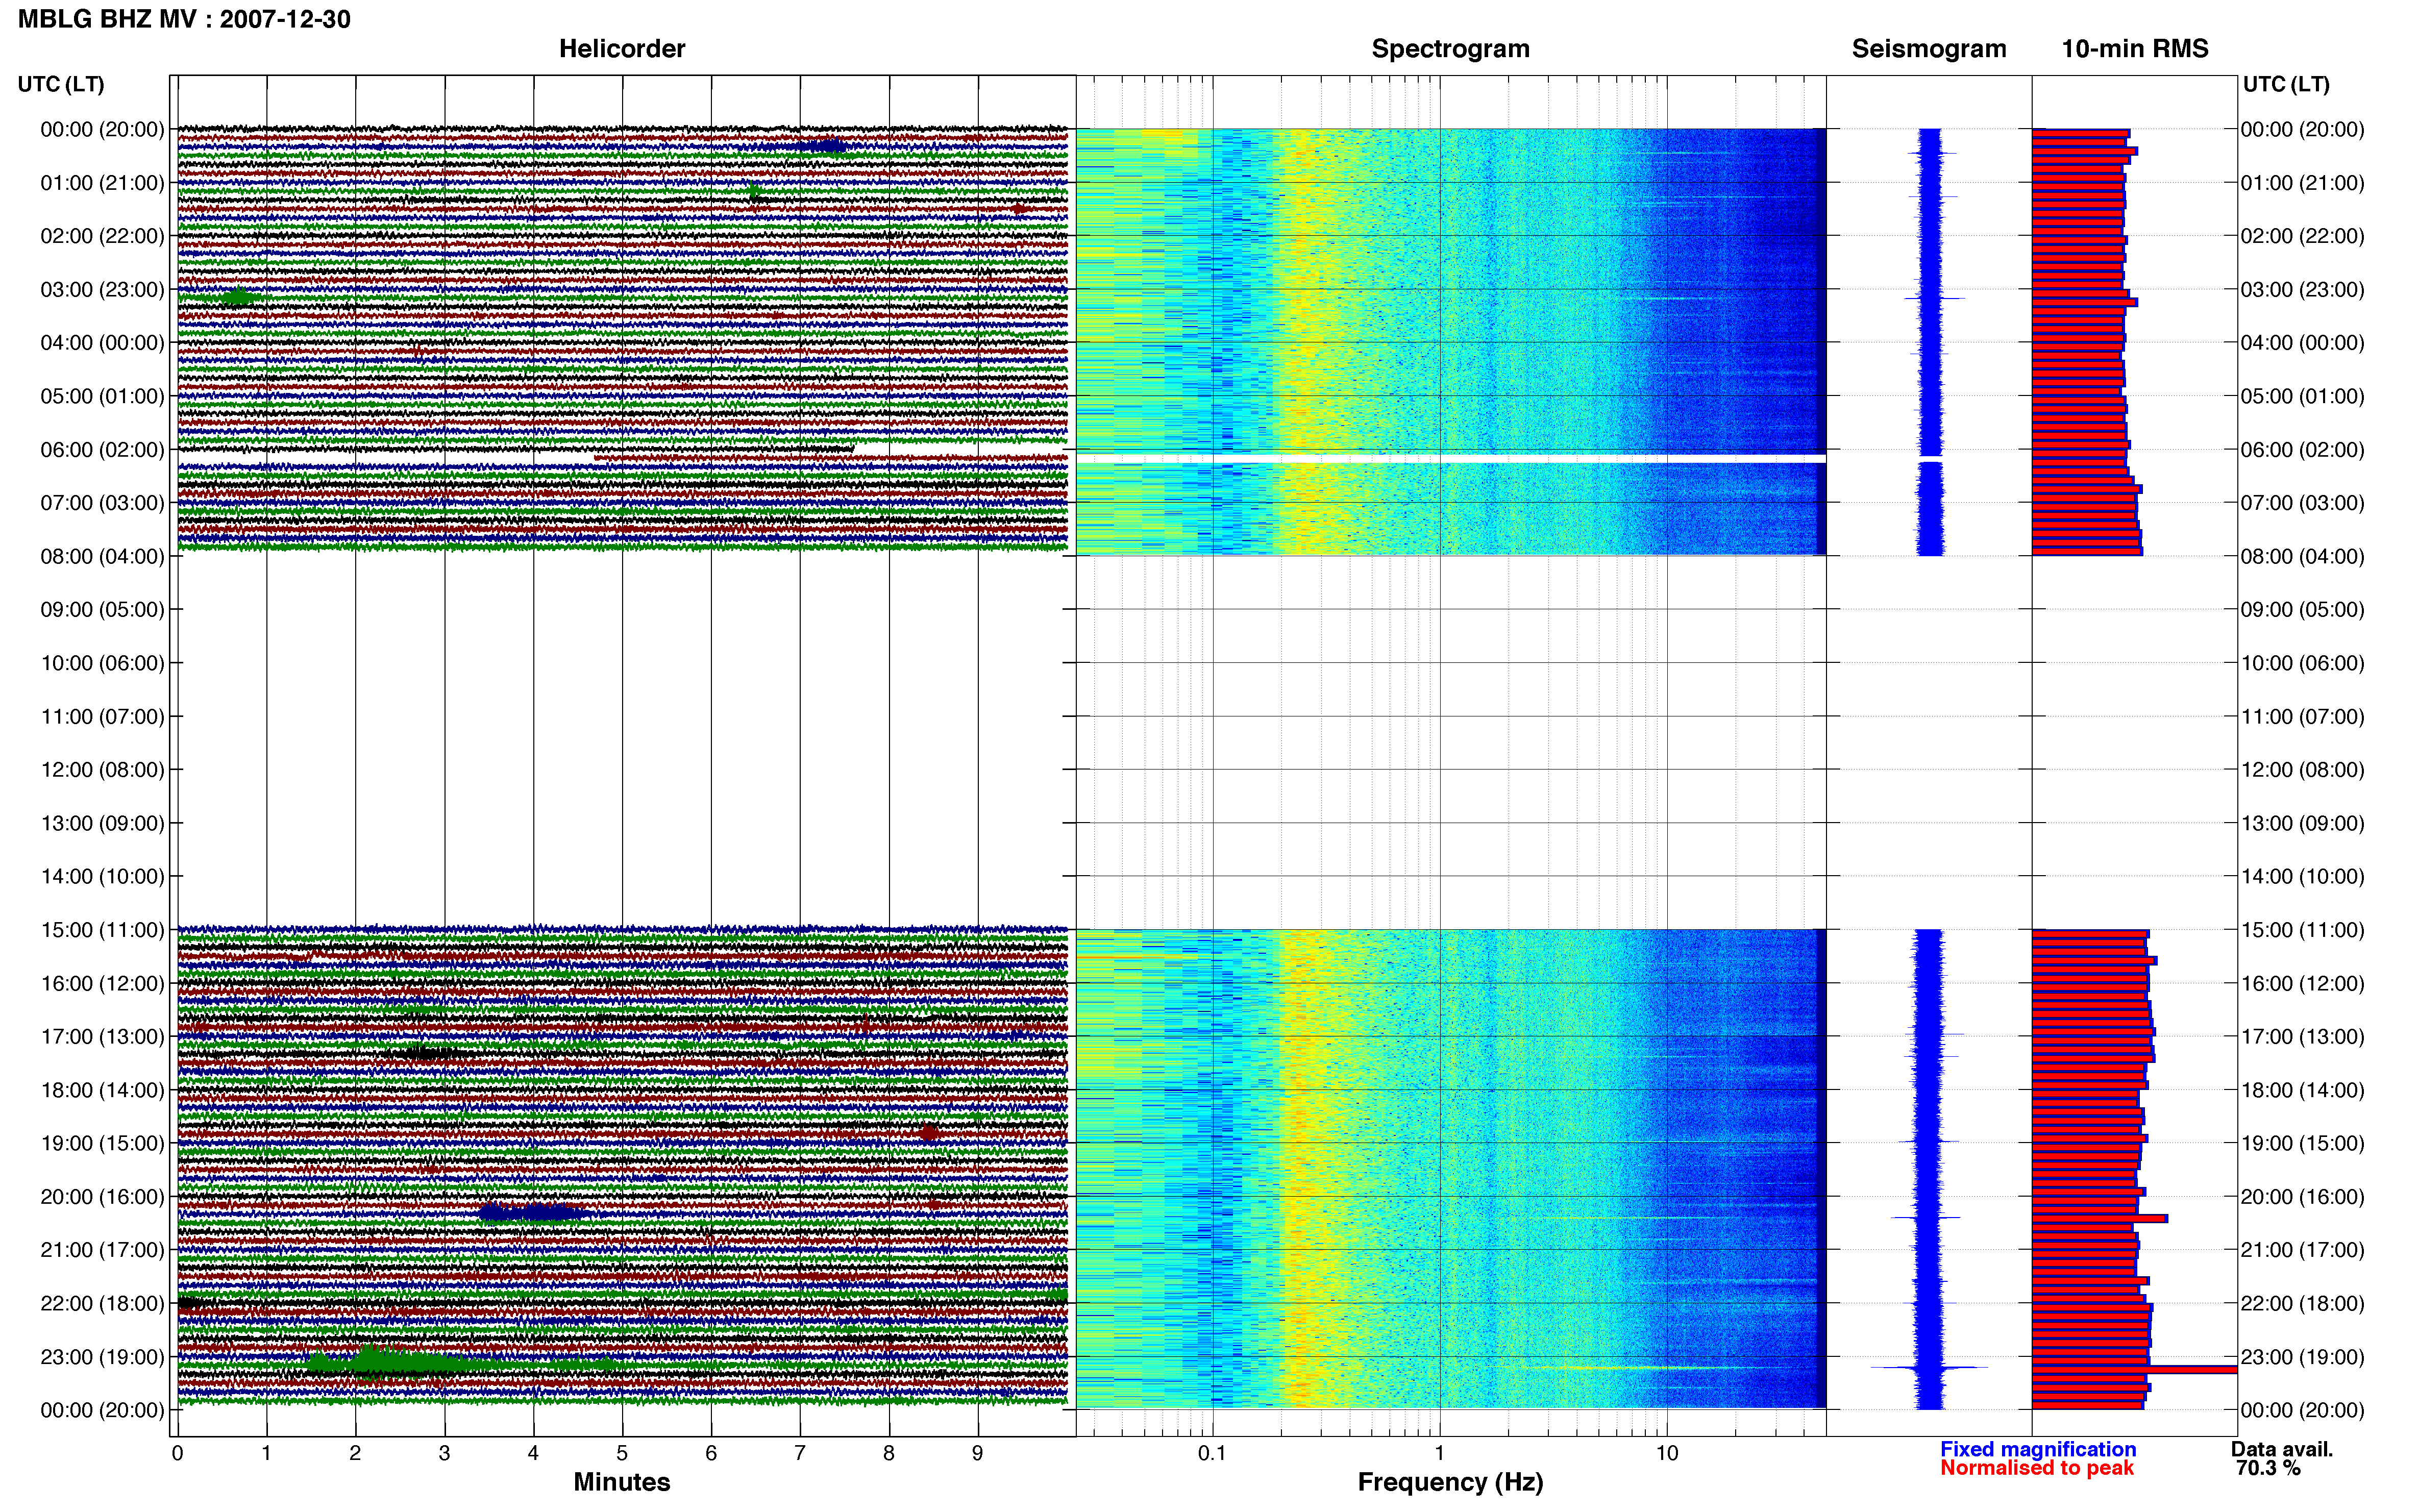Click the 'Fixed magnification' legend text
The width and height of the screenshot is (2419, 1512).
[x=2038, y=1449]
